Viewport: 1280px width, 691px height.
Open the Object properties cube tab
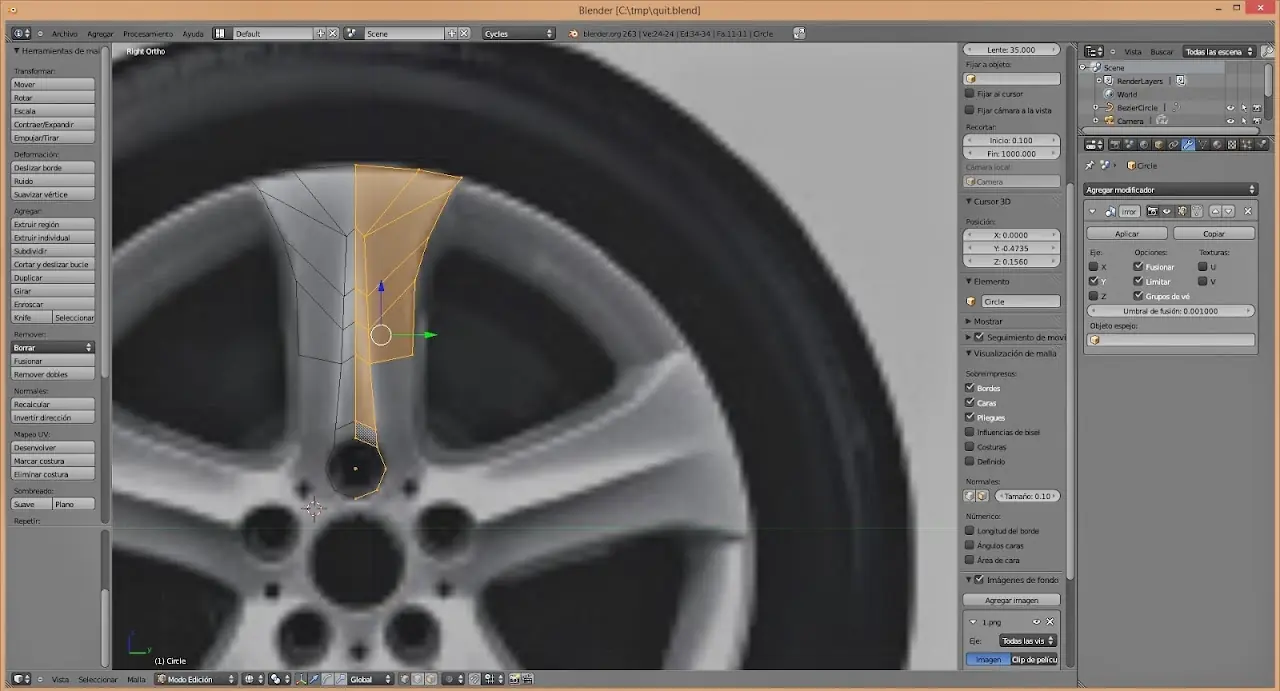coord(1159,144)
